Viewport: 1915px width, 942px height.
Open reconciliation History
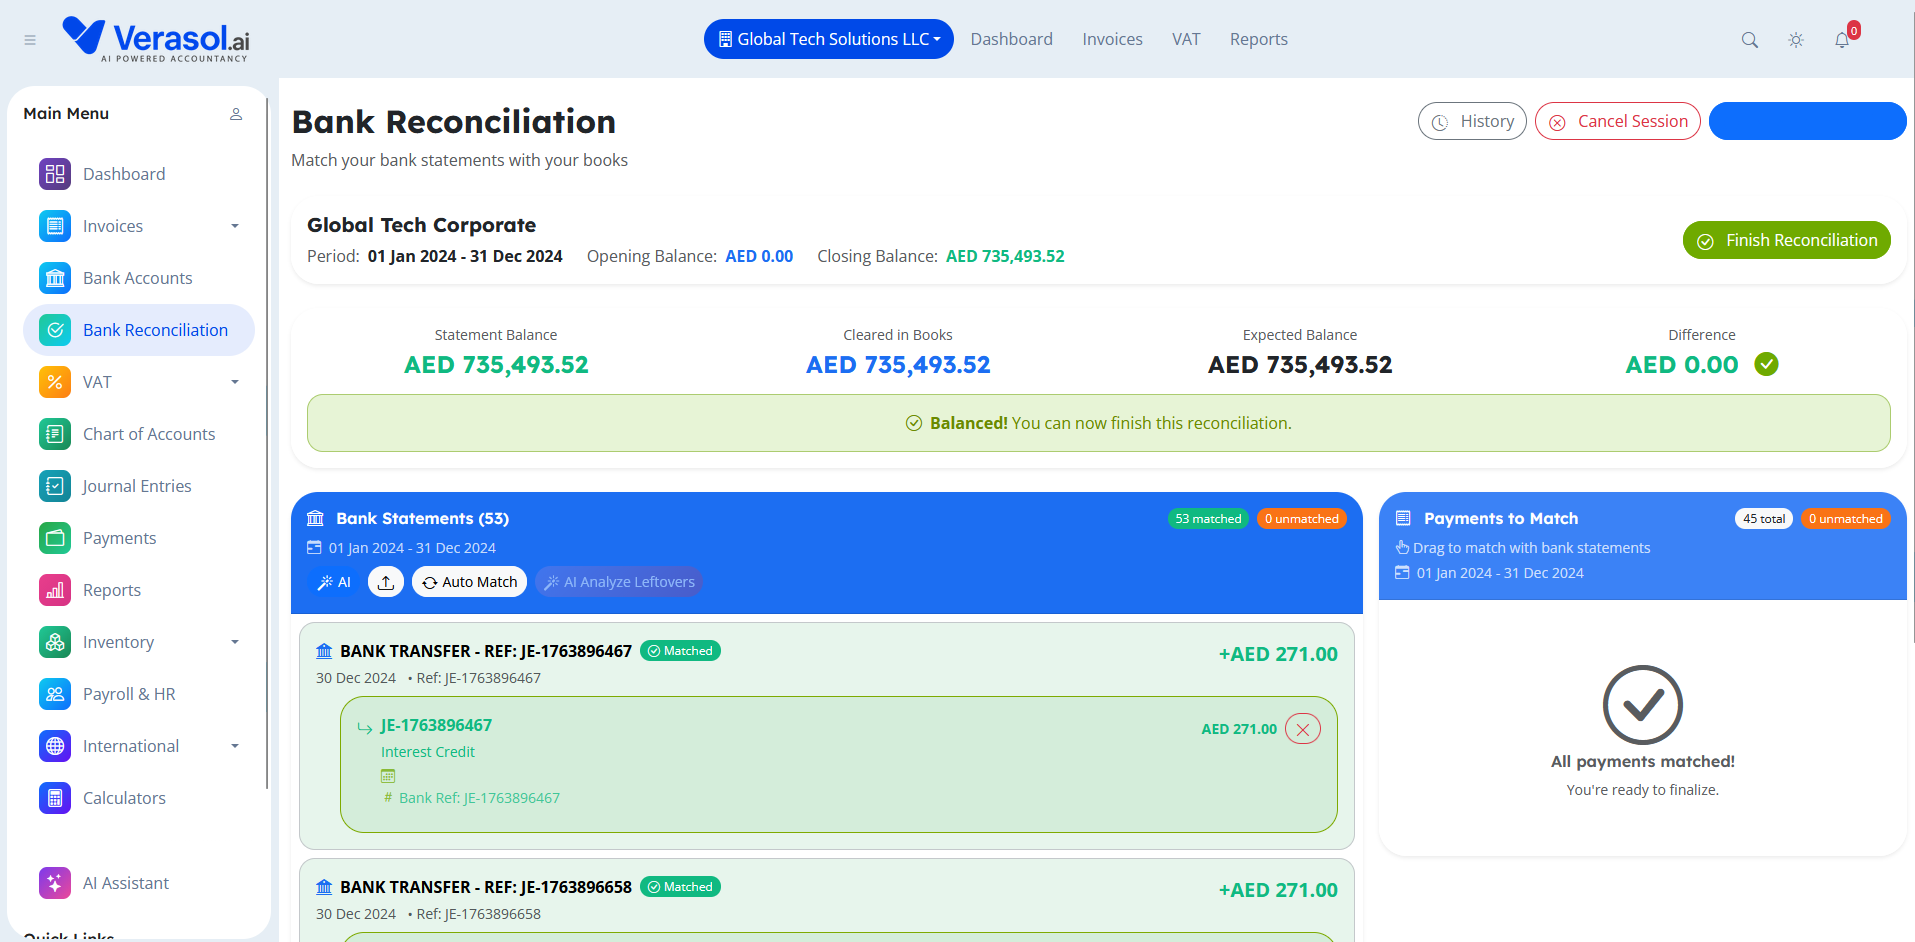(1472, 121)
